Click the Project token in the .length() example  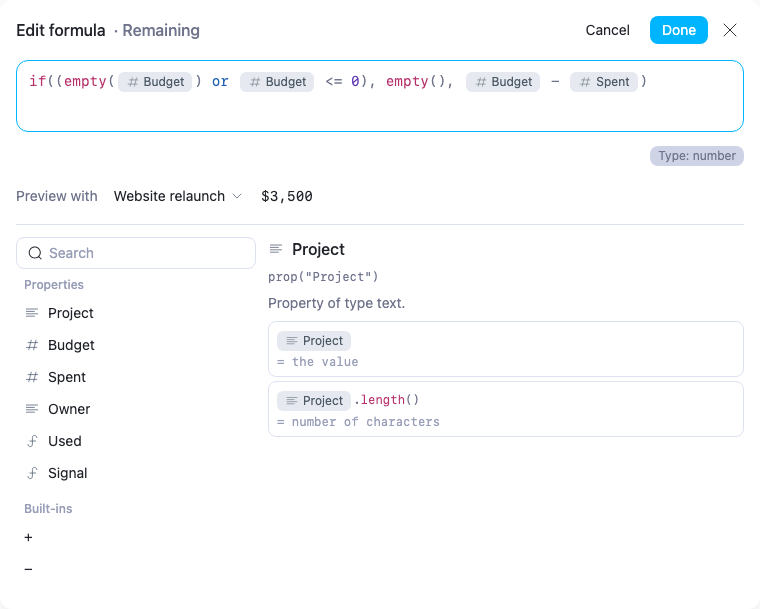pyautogui.click(x=314, y=401)
